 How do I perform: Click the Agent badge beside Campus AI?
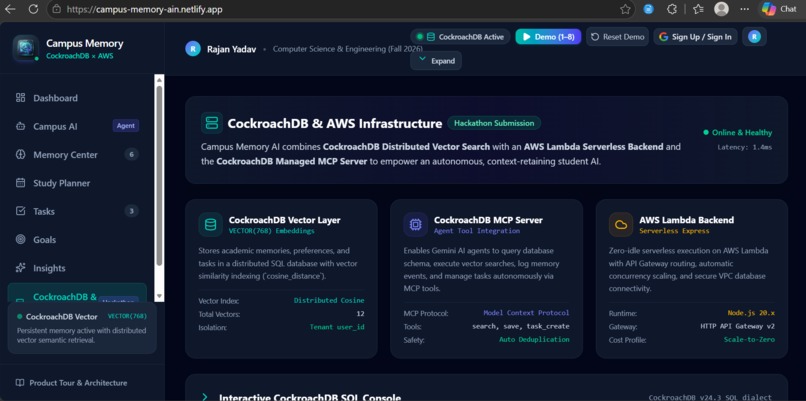[125, 125]
